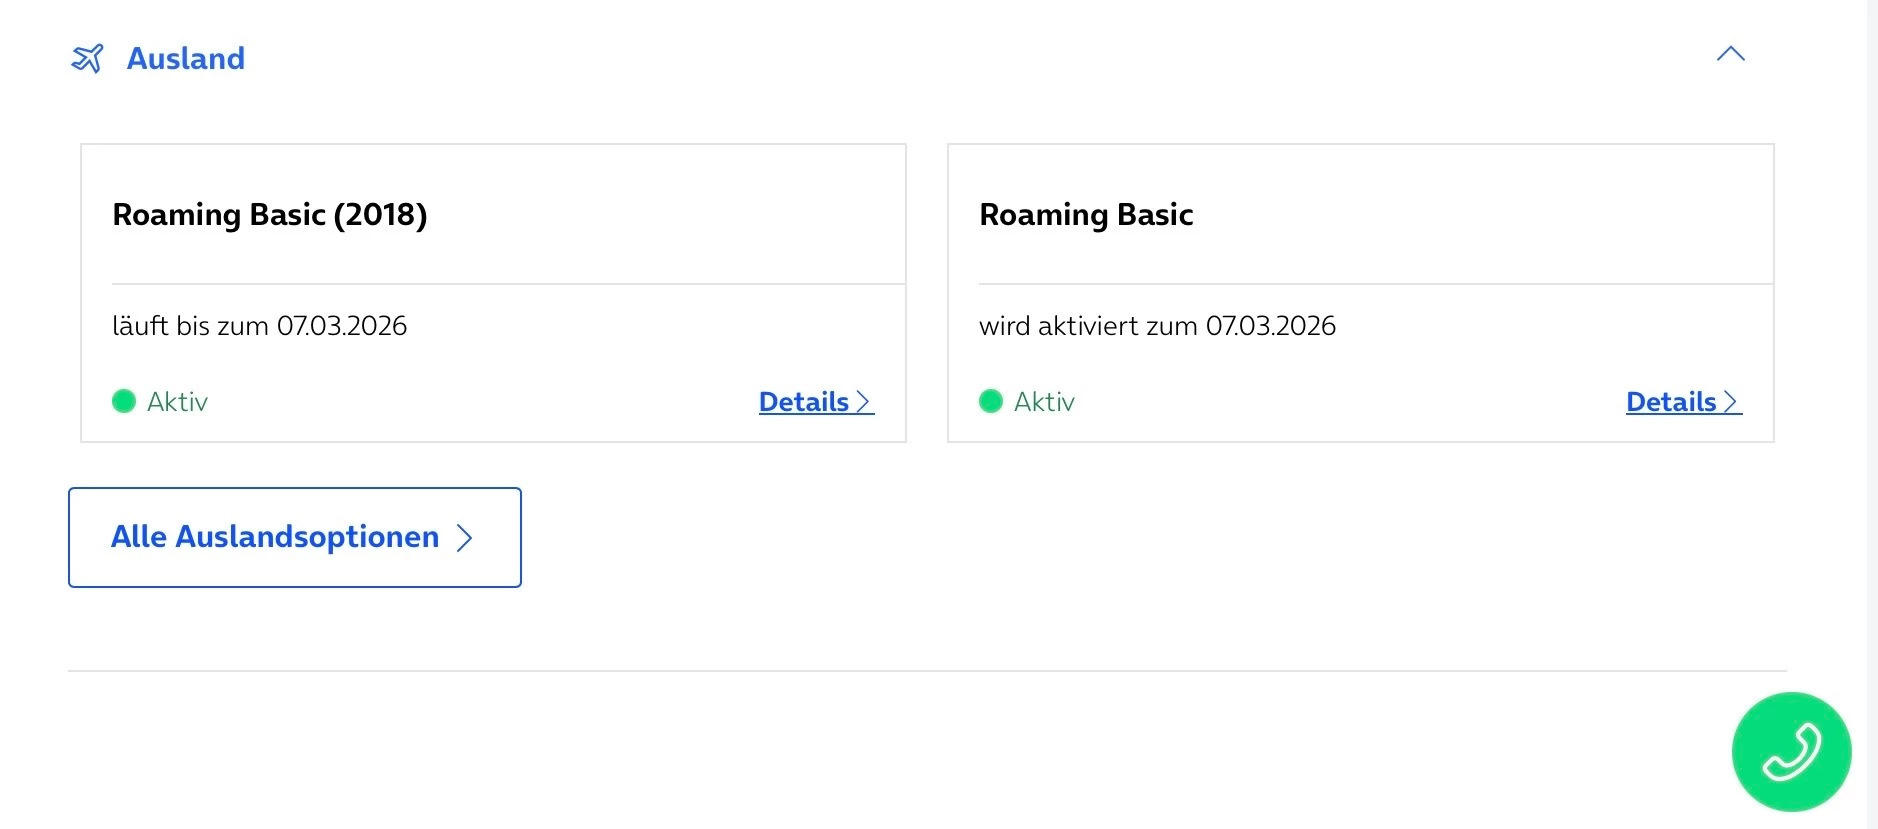Screen dimensions: 1878x829
Task: Open Details link in card activating 07.03.2026
Action: tap(1671, 402)
